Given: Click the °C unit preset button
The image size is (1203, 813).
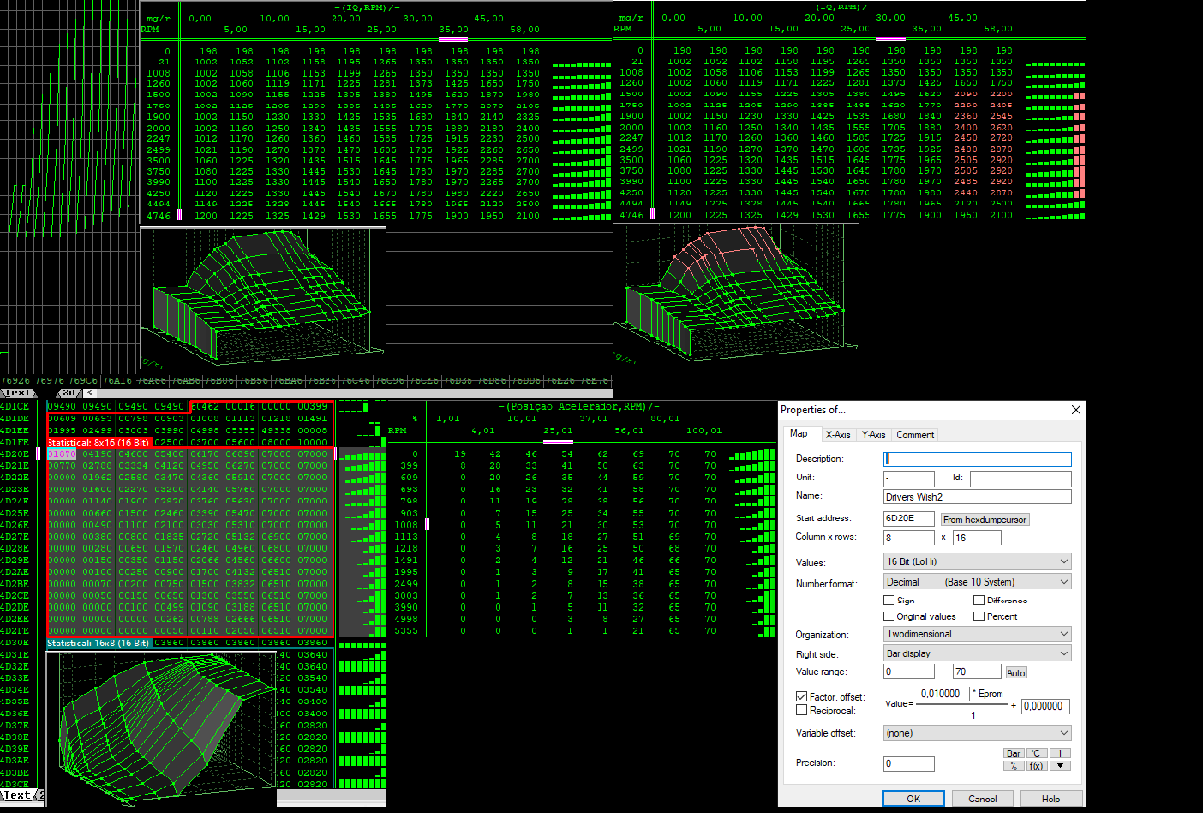Looking at the screenshot, I should pyautogui.click(x=1036, y=753).
